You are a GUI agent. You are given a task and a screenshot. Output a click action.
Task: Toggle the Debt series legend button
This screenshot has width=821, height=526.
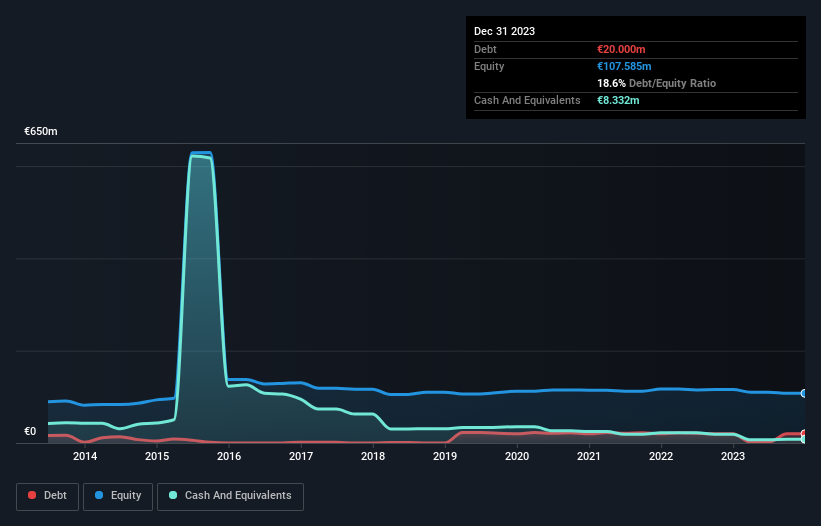click(x=47, y=496)
